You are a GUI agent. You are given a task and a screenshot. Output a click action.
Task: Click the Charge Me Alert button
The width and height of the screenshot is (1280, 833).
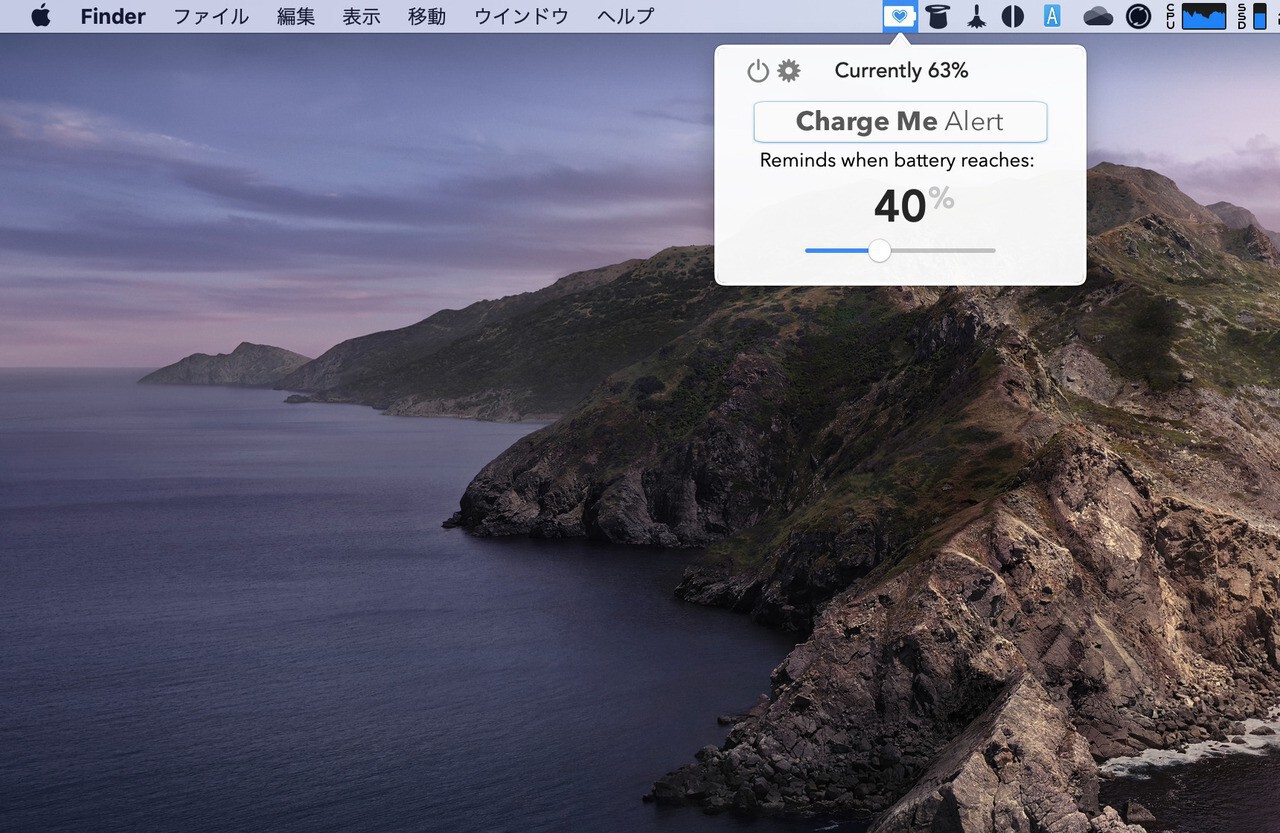pyautogui.click(x=900, y=122)
